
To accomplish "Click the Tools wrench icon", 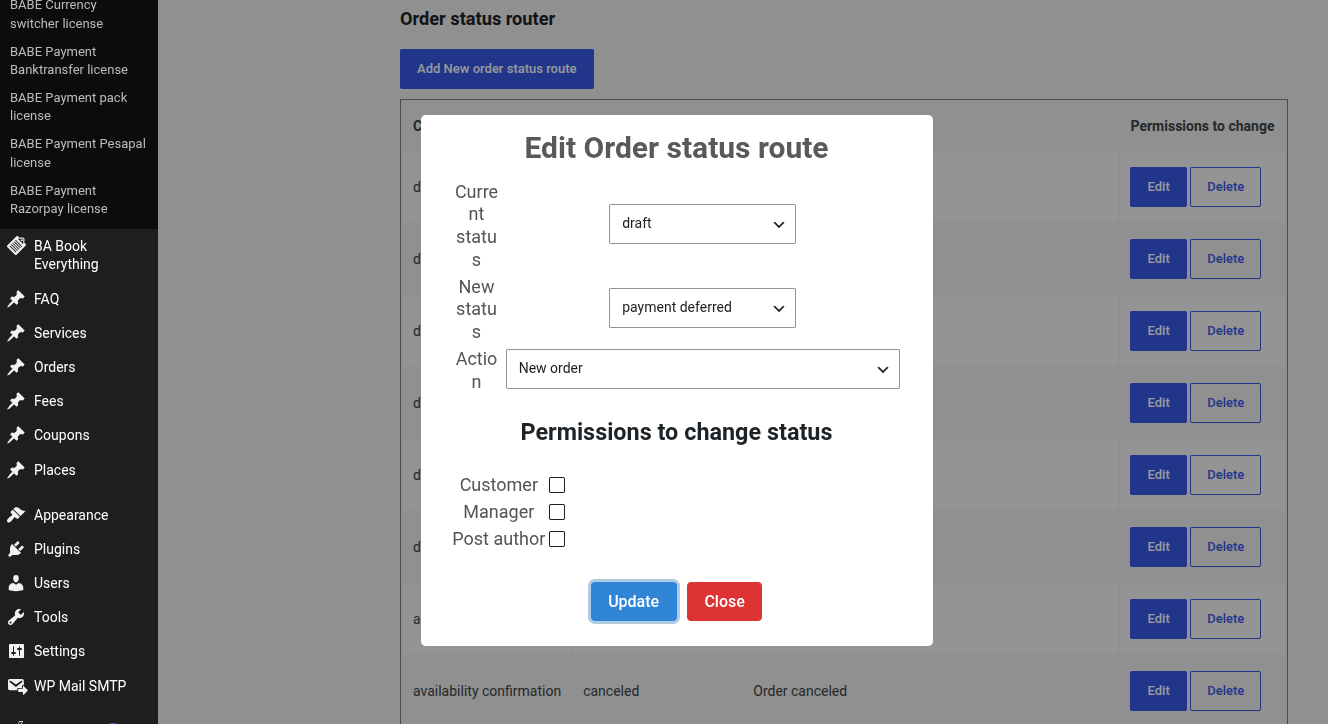I will [x=16, y=617].
